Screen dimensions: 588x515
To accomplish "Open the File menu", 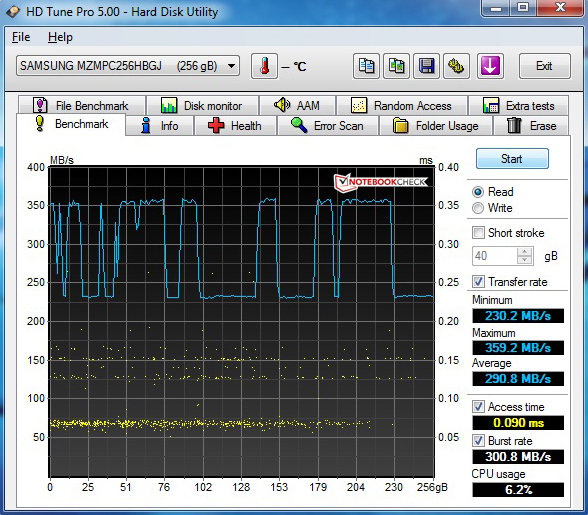I will pyautogui.click(x=21, y=37).
